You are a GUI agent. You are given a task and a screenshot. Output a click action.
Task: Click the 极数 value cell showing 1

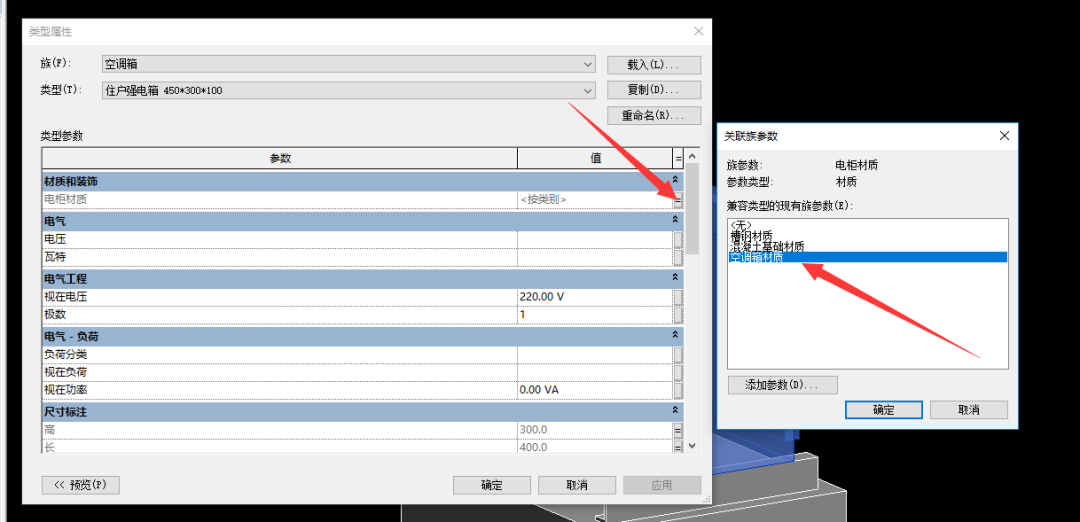coord(595,315)
